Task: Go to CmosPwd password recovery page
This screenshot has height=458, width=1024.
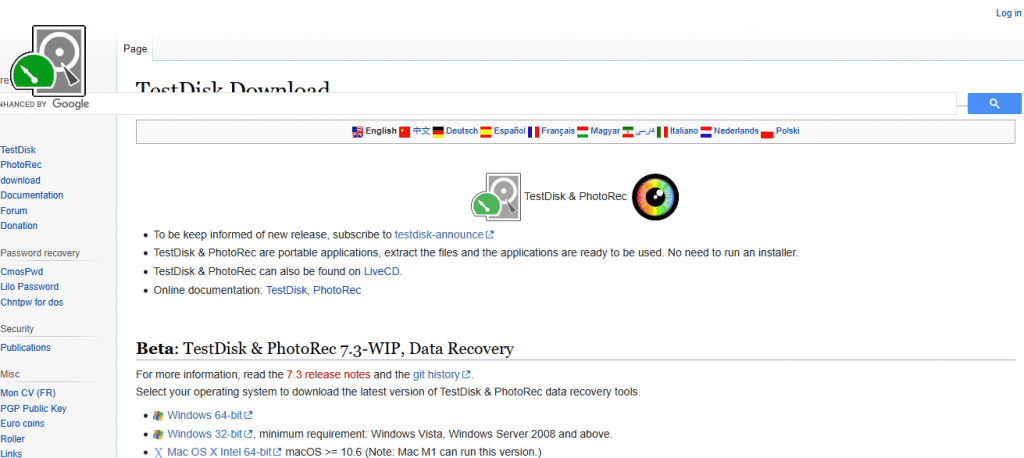Action: tap(22, 271)
